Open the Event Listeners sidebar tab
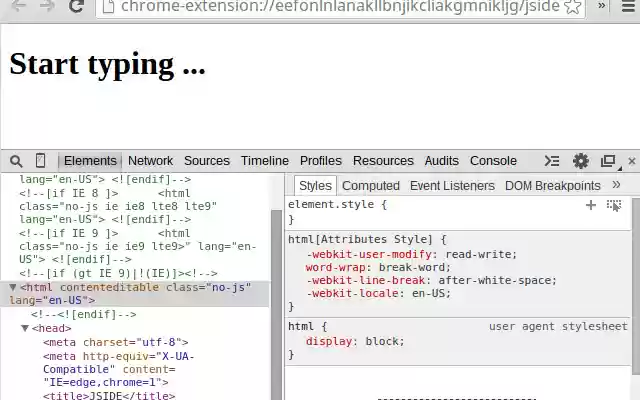 [452, 186]
